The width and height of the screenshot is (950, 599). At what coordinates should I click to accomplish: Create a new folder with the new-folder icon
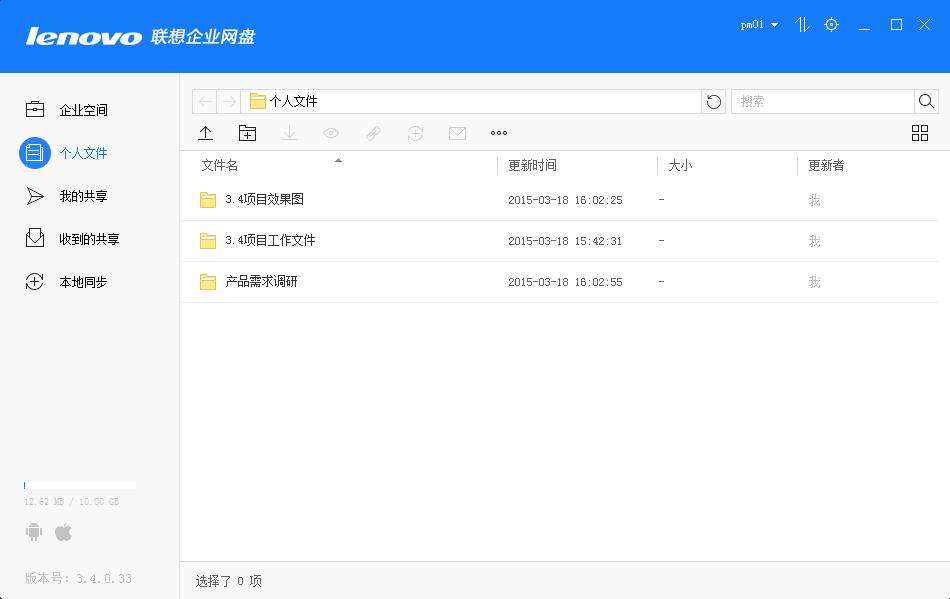[247, 132]
